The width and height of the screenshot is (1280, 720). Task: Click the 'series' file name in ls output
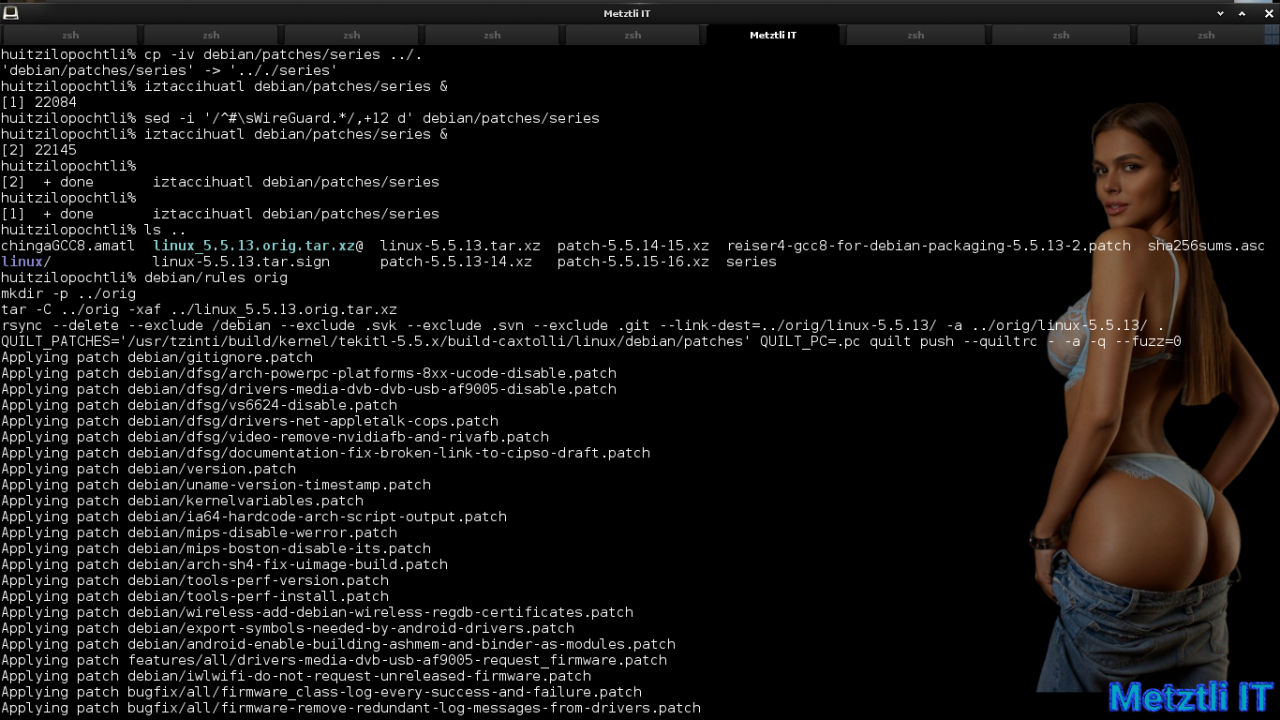pos(751,261)
